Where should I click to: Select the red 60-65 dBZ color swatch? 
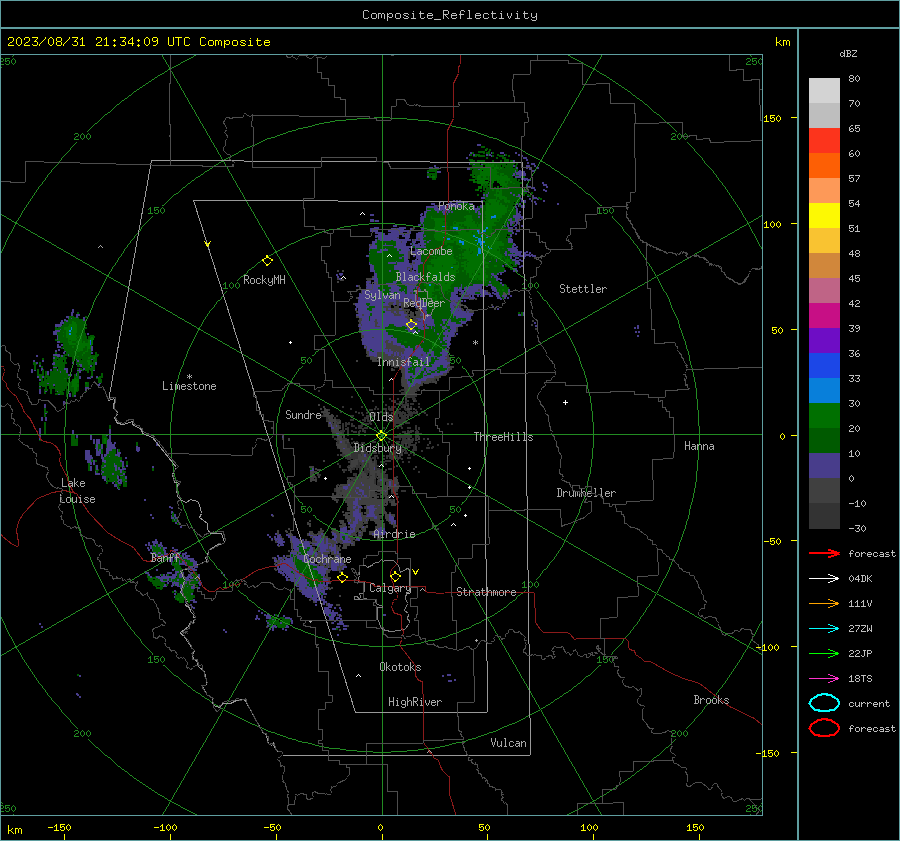[x=824, y=140]
